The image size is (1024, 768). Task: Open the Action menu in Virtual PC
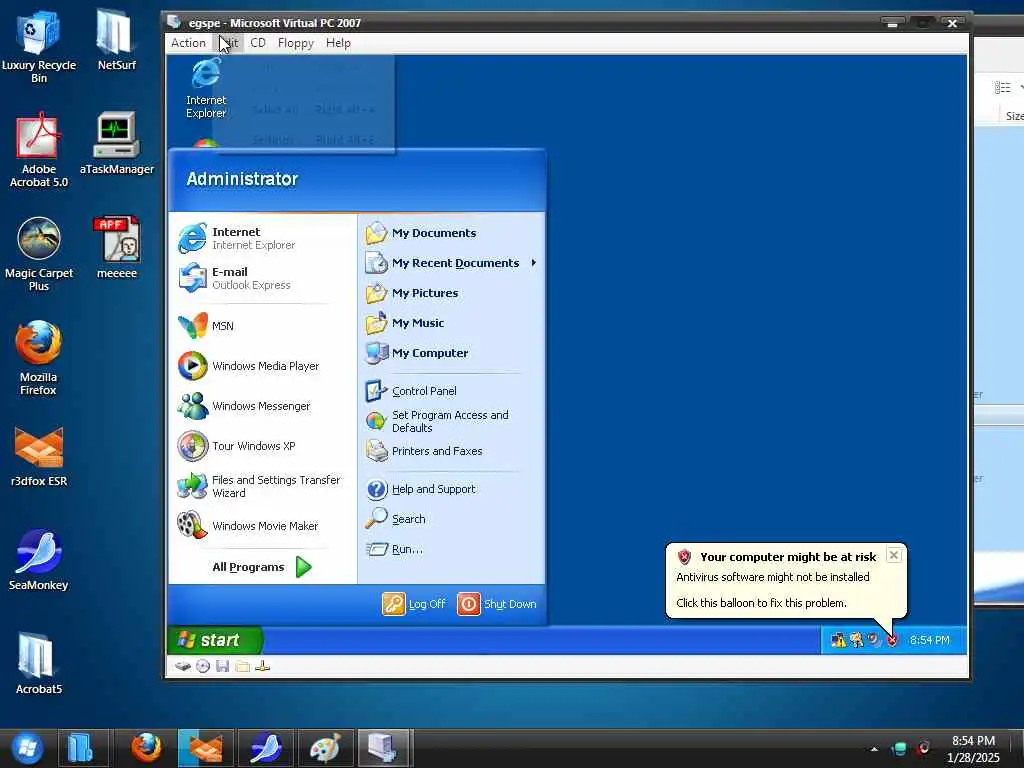[x=188, y=43]
